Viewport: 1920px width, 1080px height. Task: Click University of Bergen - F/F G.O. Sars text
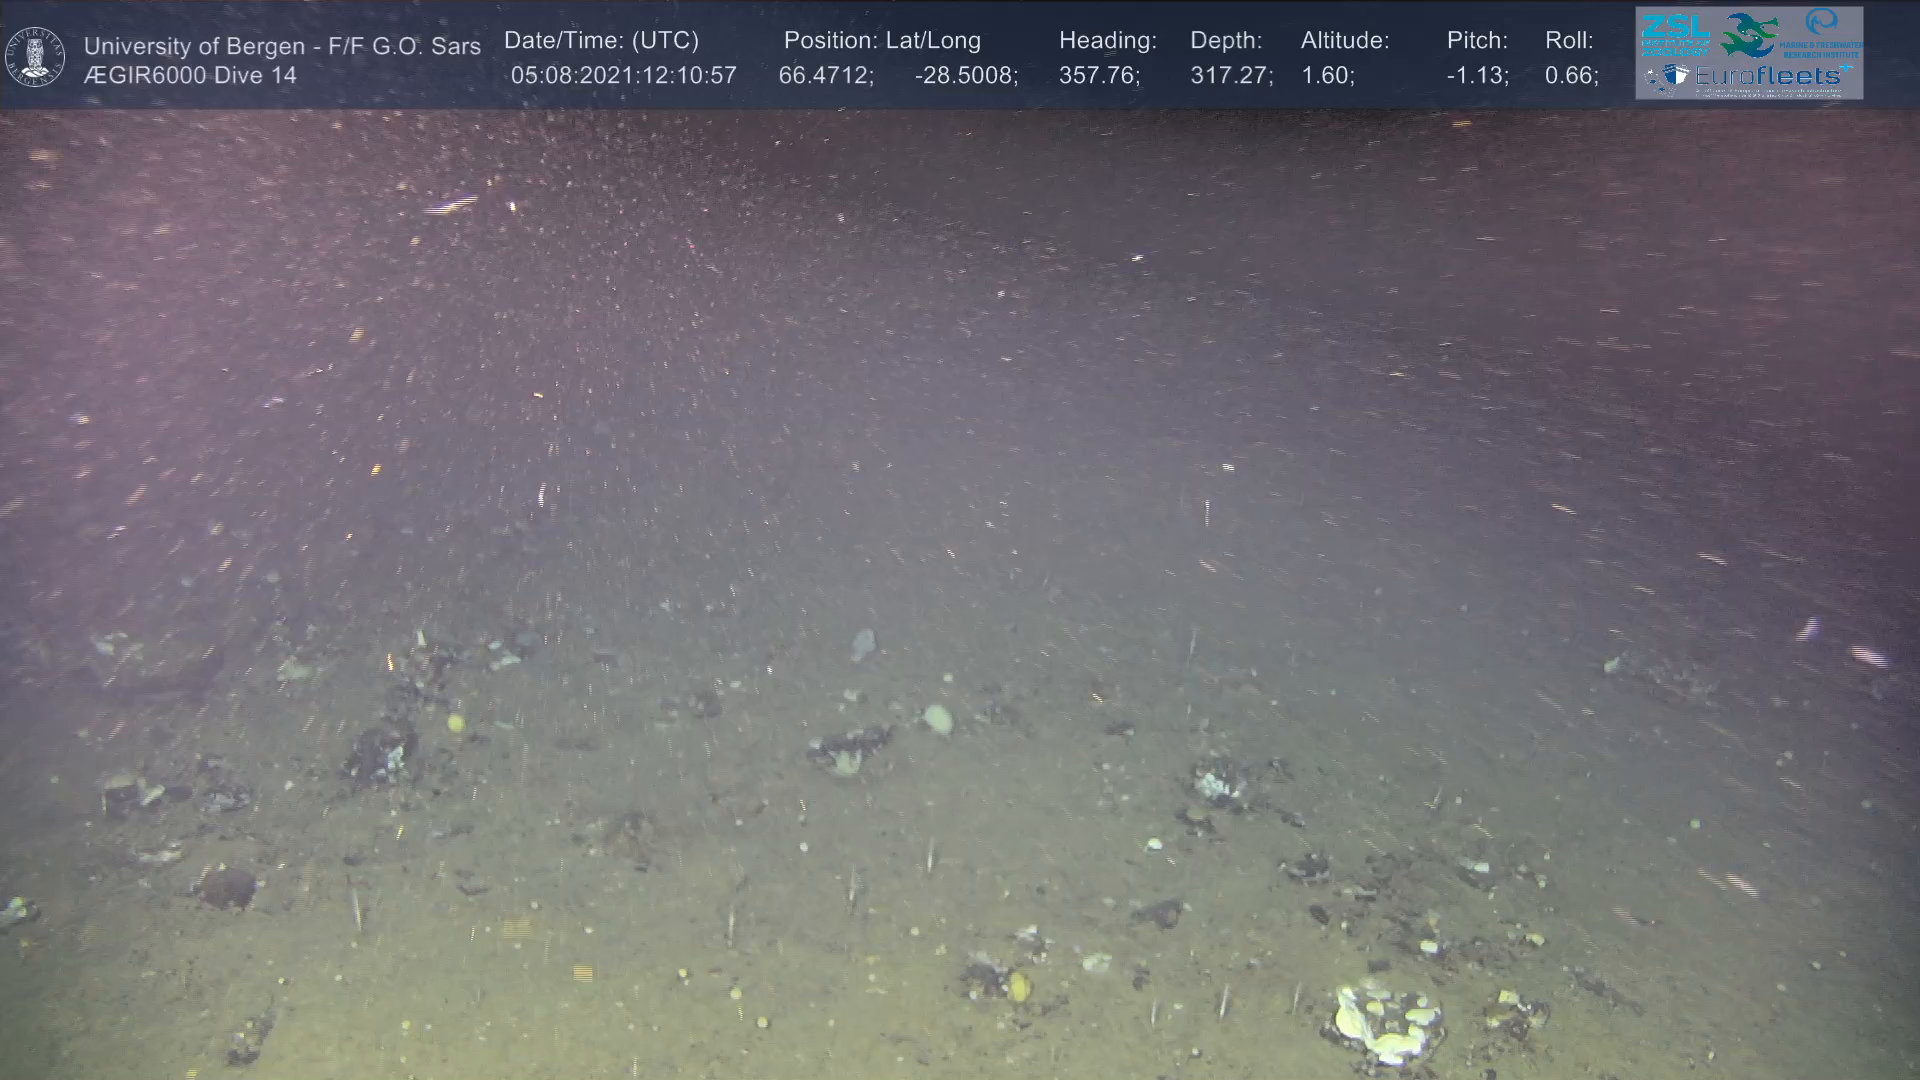[282, 46]
